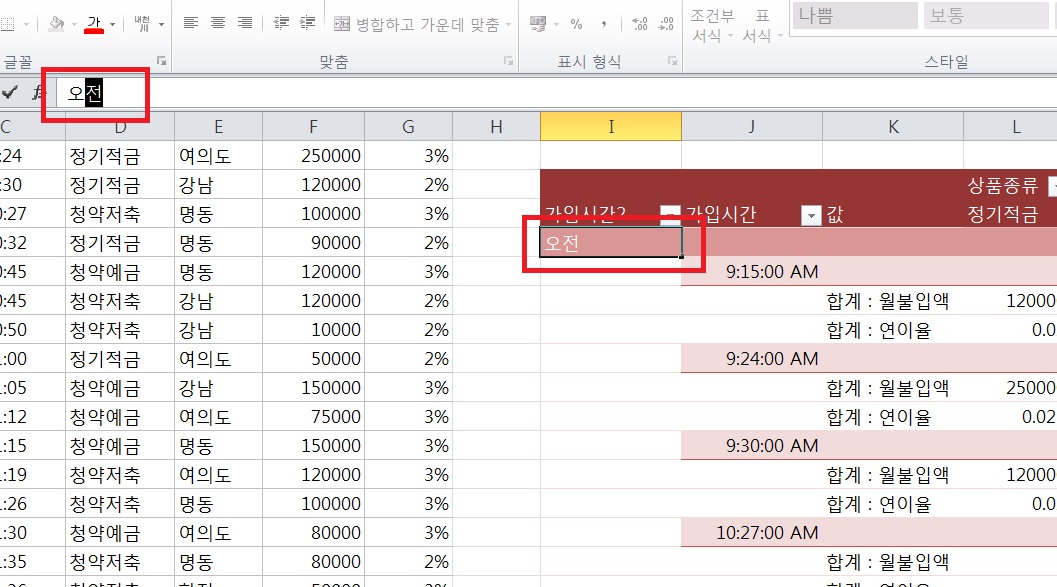Decrease indent using the ribbon icon
1057x587 pixels.
click(282, 23)
